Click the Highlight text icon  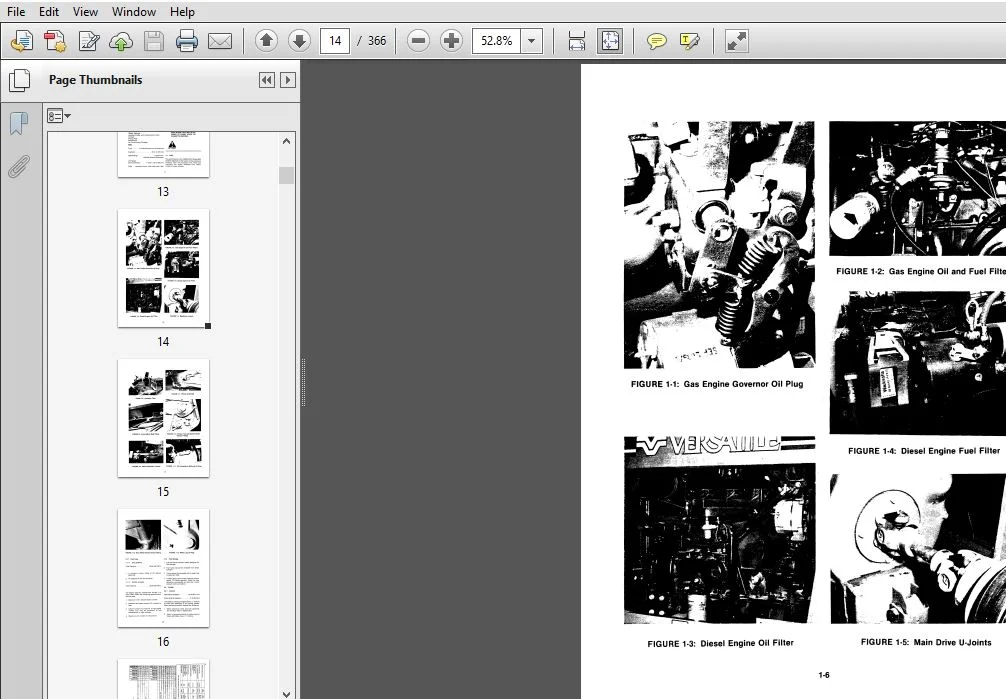pos(690,41)
